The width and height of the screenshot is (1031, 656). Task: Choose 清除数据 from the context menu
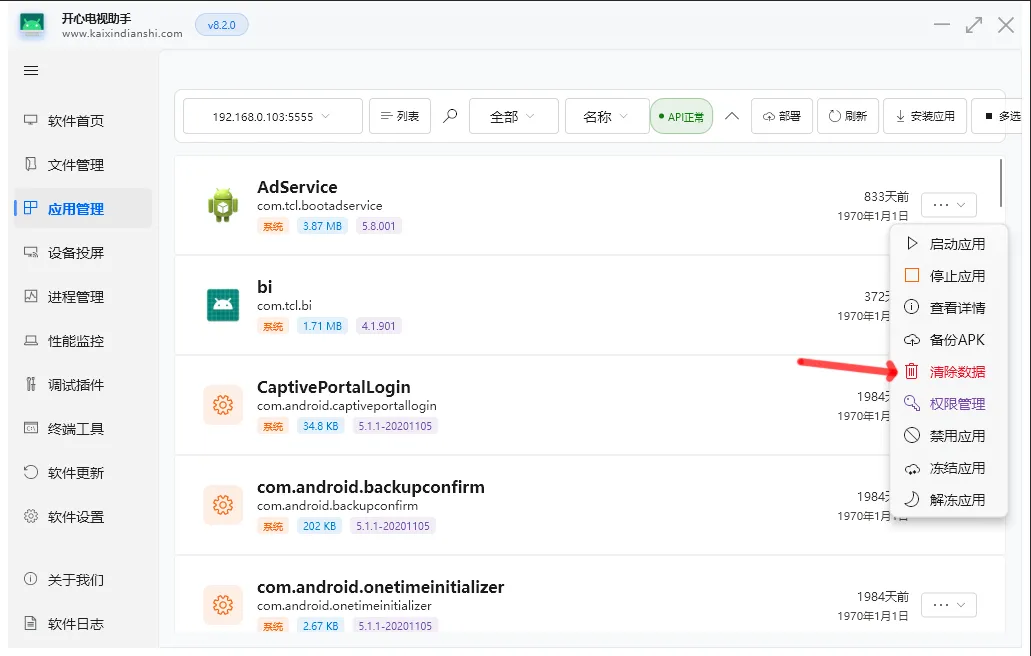click(948, 372)
